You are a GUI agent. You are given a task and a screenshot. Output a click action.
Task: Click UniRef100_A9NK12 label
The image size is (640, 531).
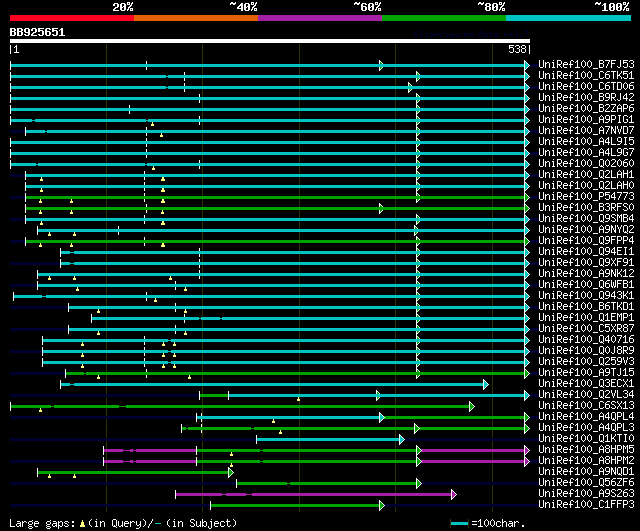point(586,274)
